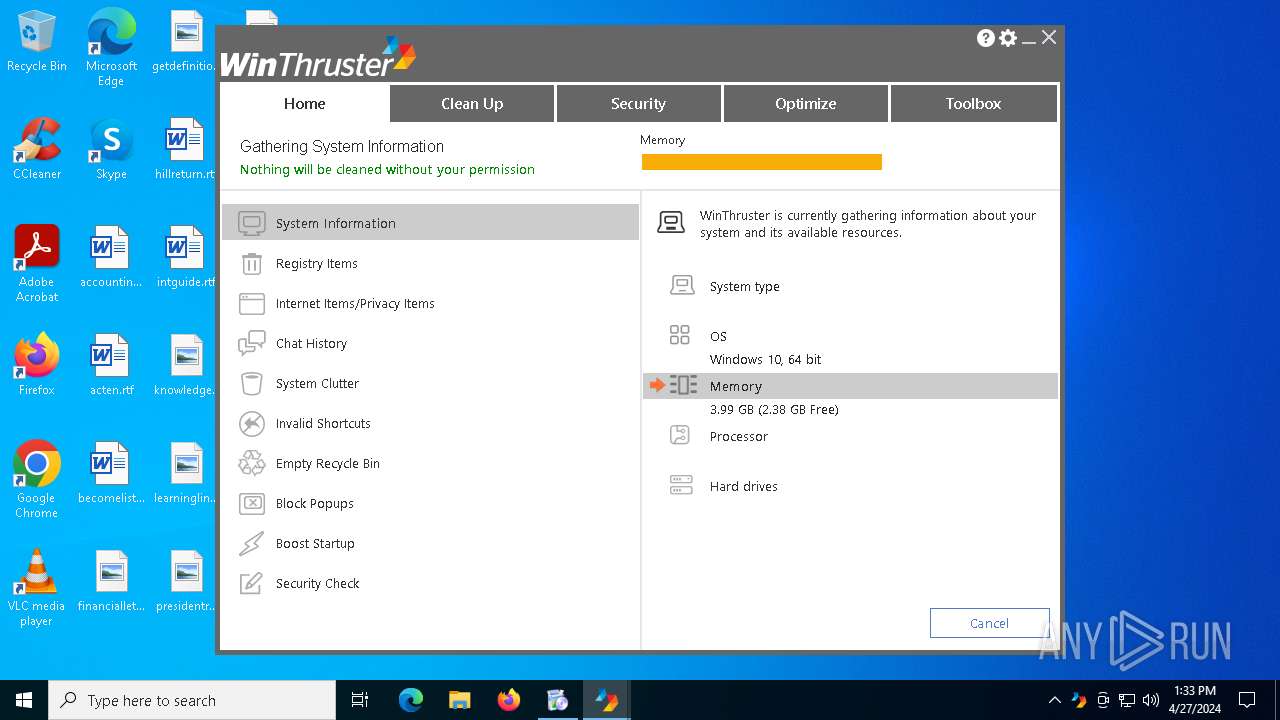Select Invalid Shortcuts in the list
Viewport: 1280px width, 720px height.
pos(430,423)
